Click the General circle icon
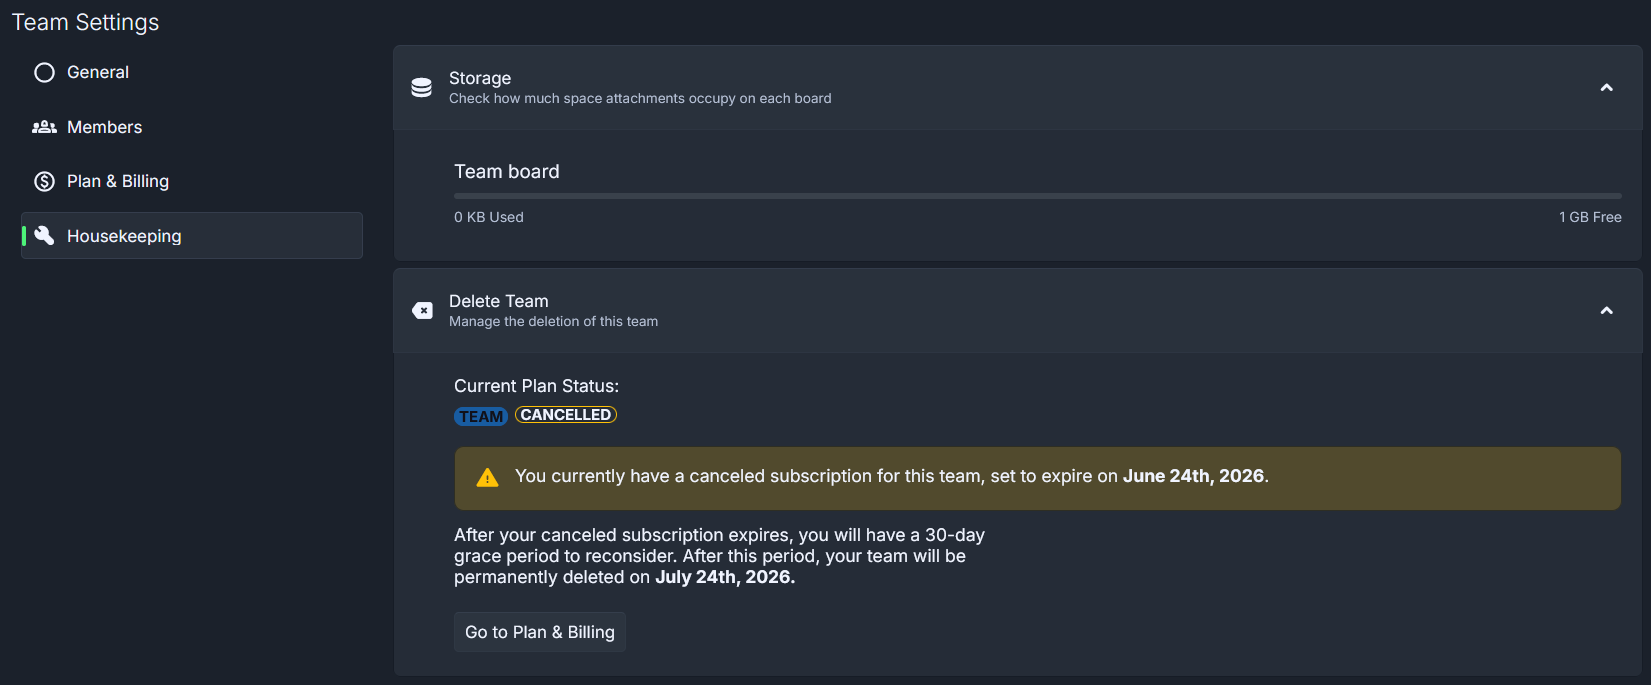1651x685 pixels. coord(44,72)
